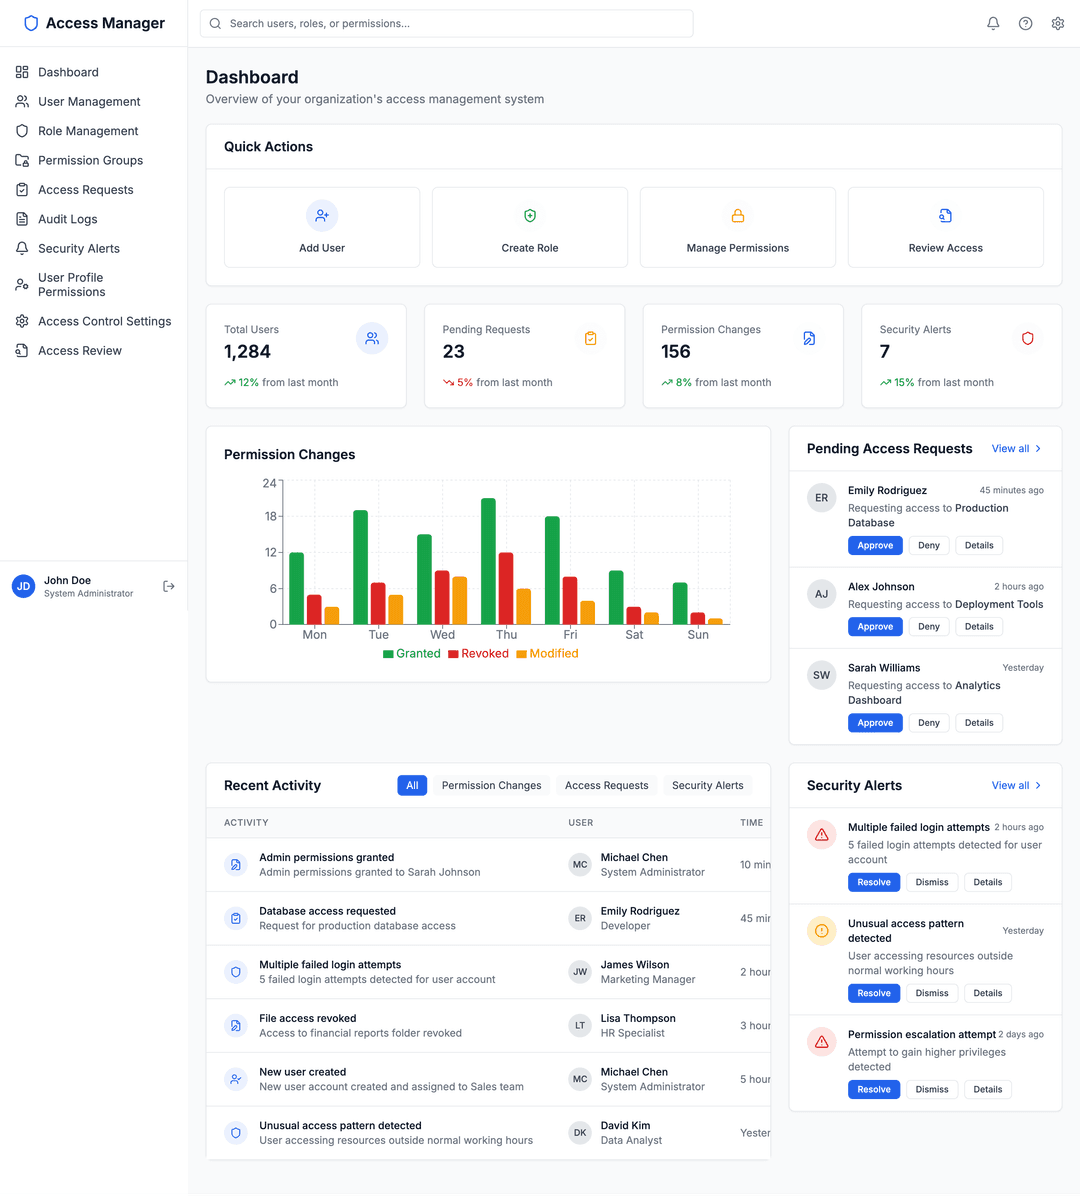The image size is (1080, 1196).
Task: Click the help question mark icon
Action: click(1025, 22)
